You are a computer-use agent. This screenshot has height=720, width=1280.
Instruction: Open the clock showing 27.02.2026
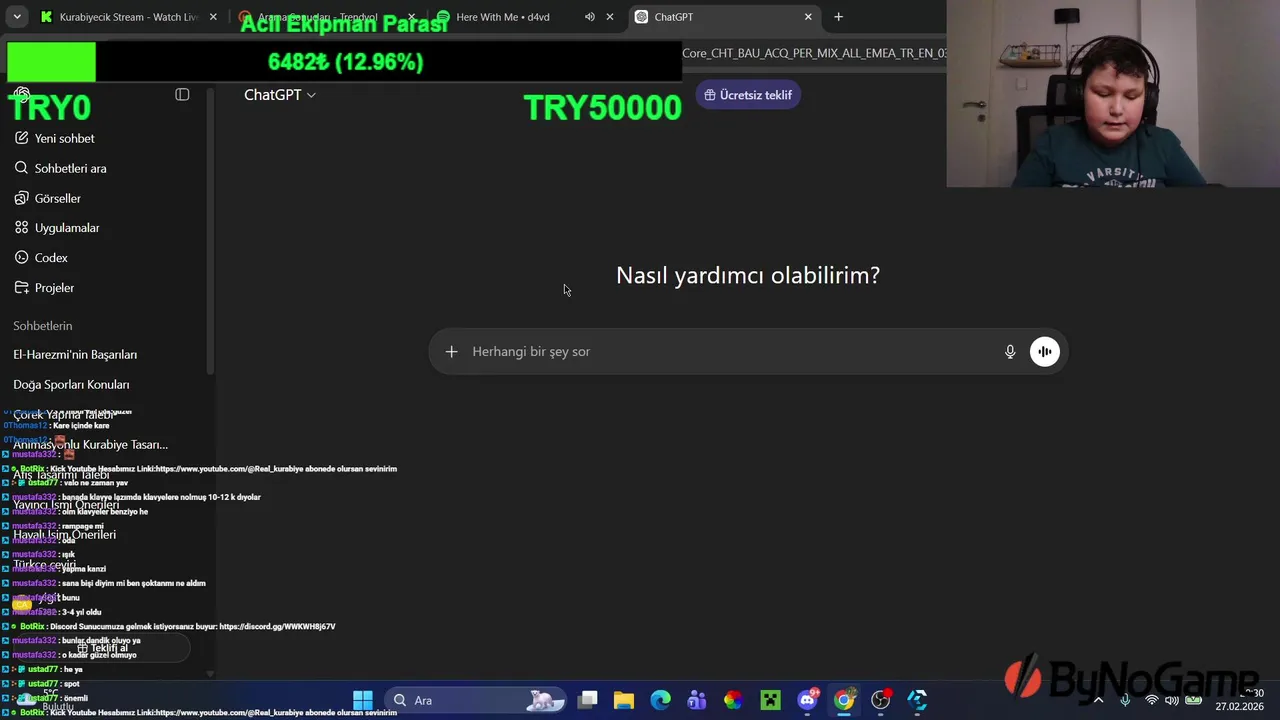coord(1239,700)
